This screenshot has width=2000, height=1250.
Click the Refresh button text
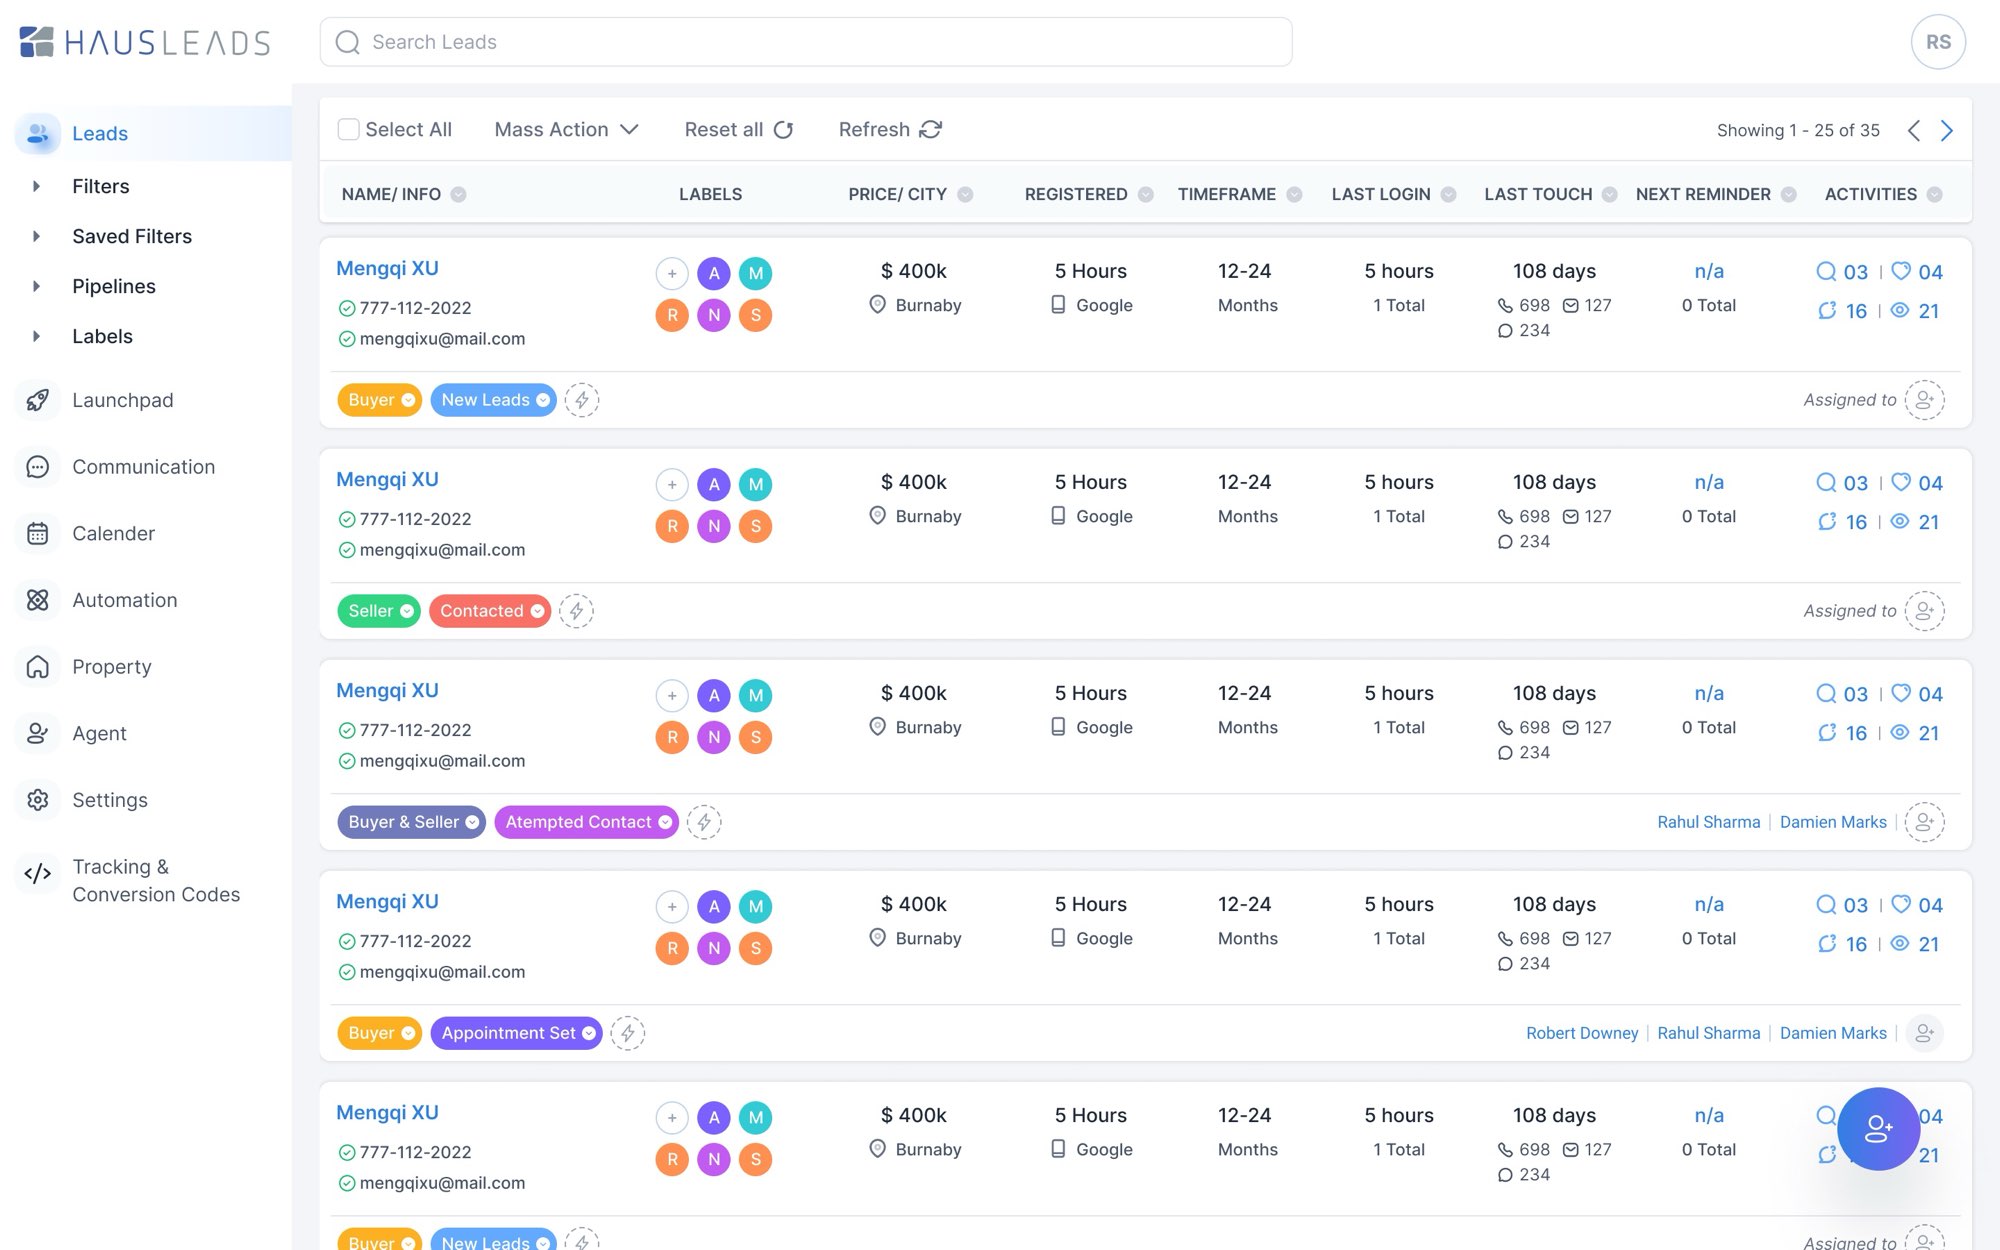coord(874,130)
